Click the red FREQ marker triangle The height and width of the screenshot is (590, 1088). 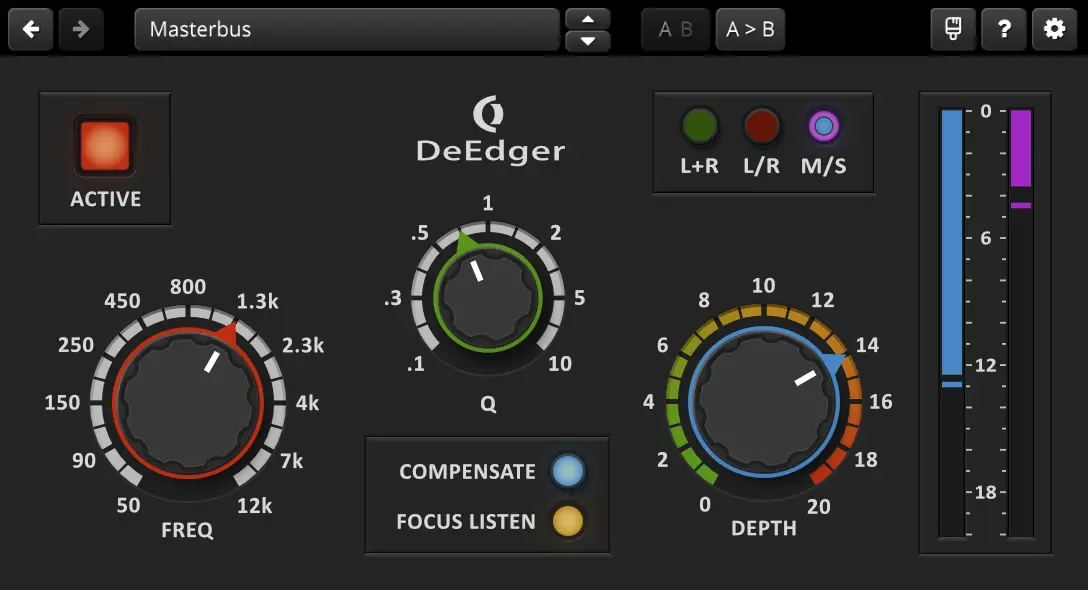point(228,334)
